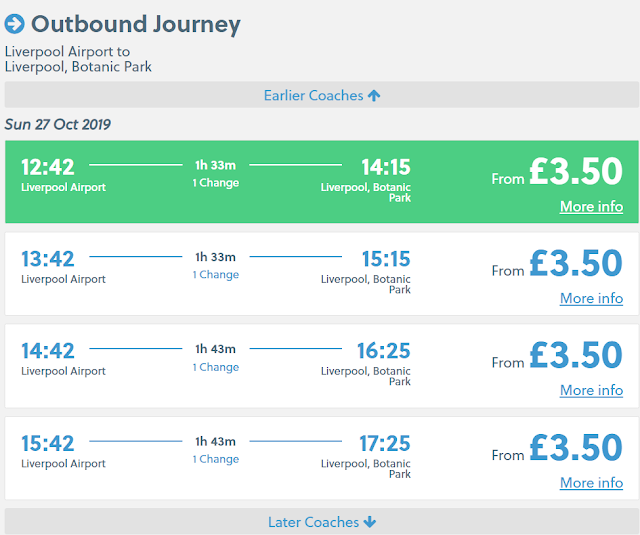
Task: Click the Later Coaches down arrow
Action: click(x=370, y=522)
